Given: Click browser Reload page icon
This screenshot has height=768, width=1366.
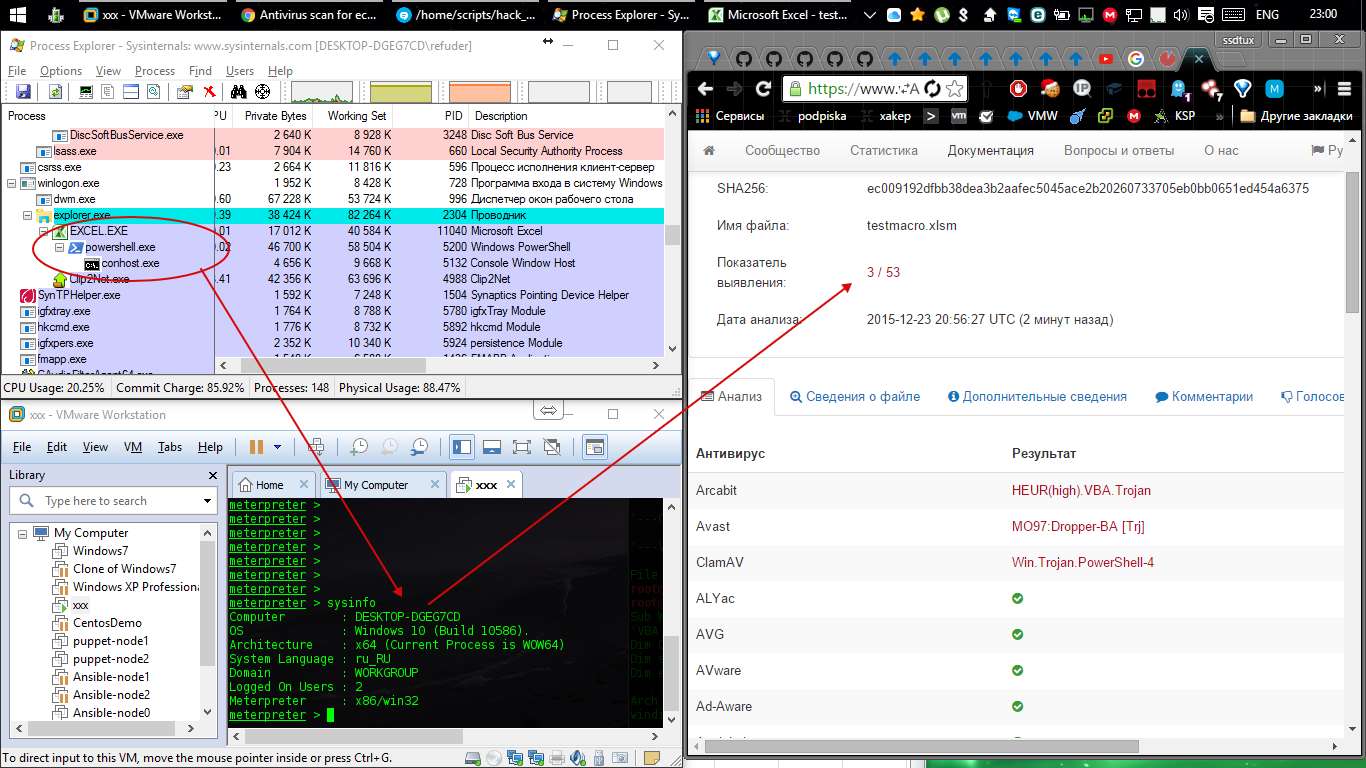Looking at the screenshot, I should point(764,89).
